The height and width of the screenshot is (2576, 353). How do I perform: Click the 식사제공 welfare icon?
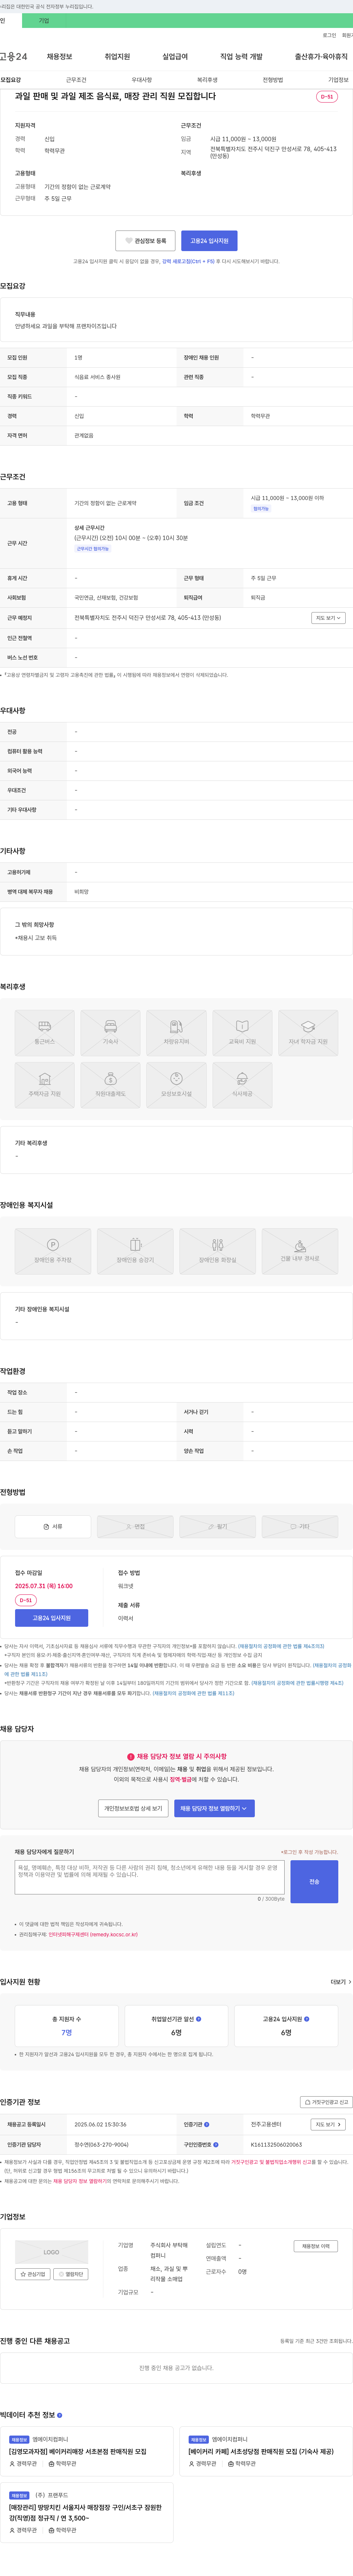pyautogui.click(x=242, y=1085)
